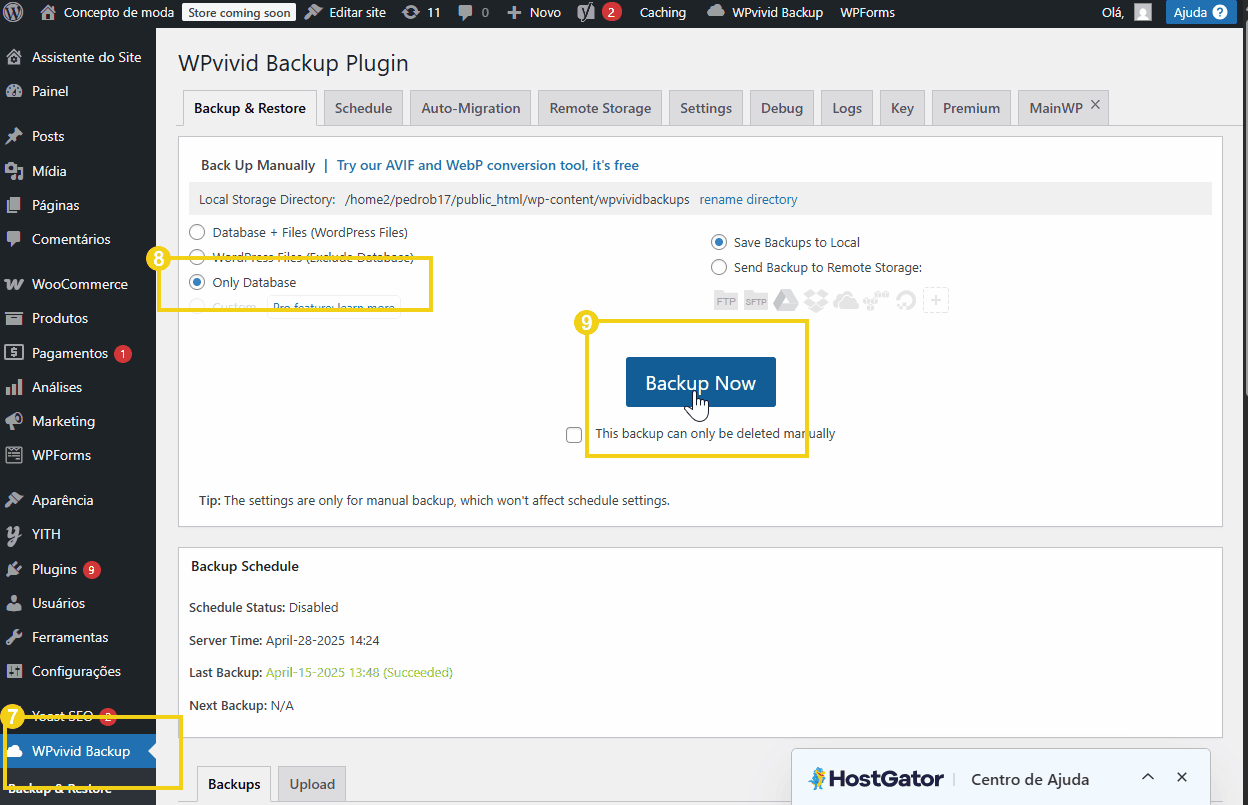Choose OneDrive cloud storage icon

coord(846,300)
